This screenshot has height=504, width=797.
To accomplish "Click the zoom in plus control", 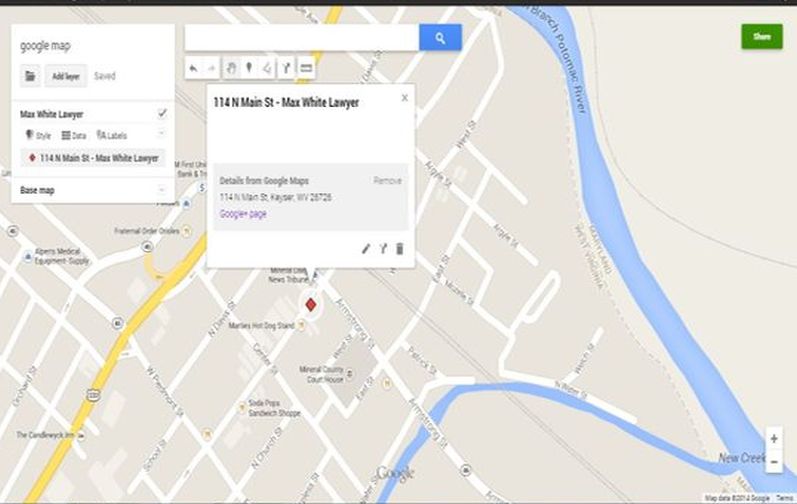I will pyautogui.click(x=774, y=439).
